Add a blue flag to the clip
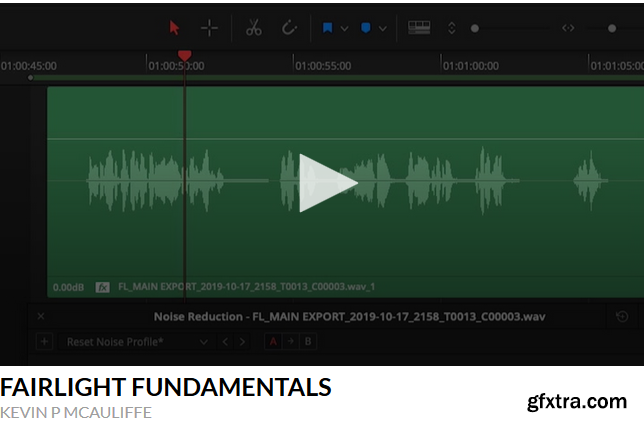Viewport: 644px width, 425px height. [x=327, y=28]
